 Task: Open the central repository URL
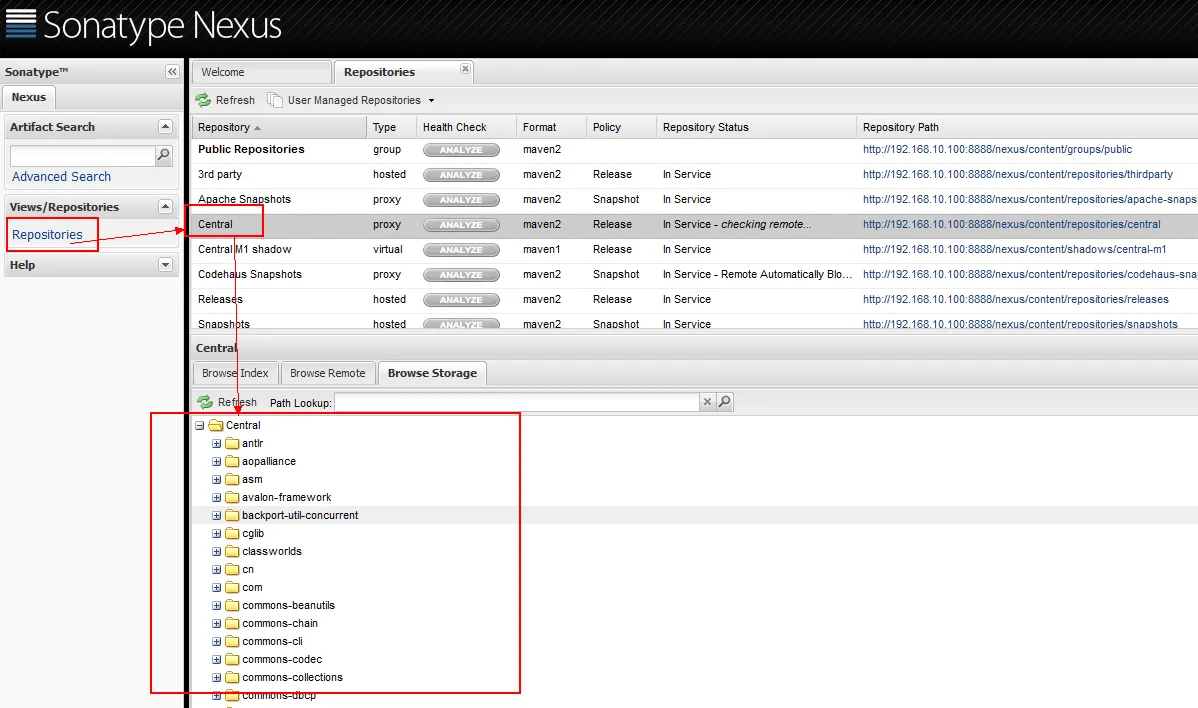[x=1012, y=225]
